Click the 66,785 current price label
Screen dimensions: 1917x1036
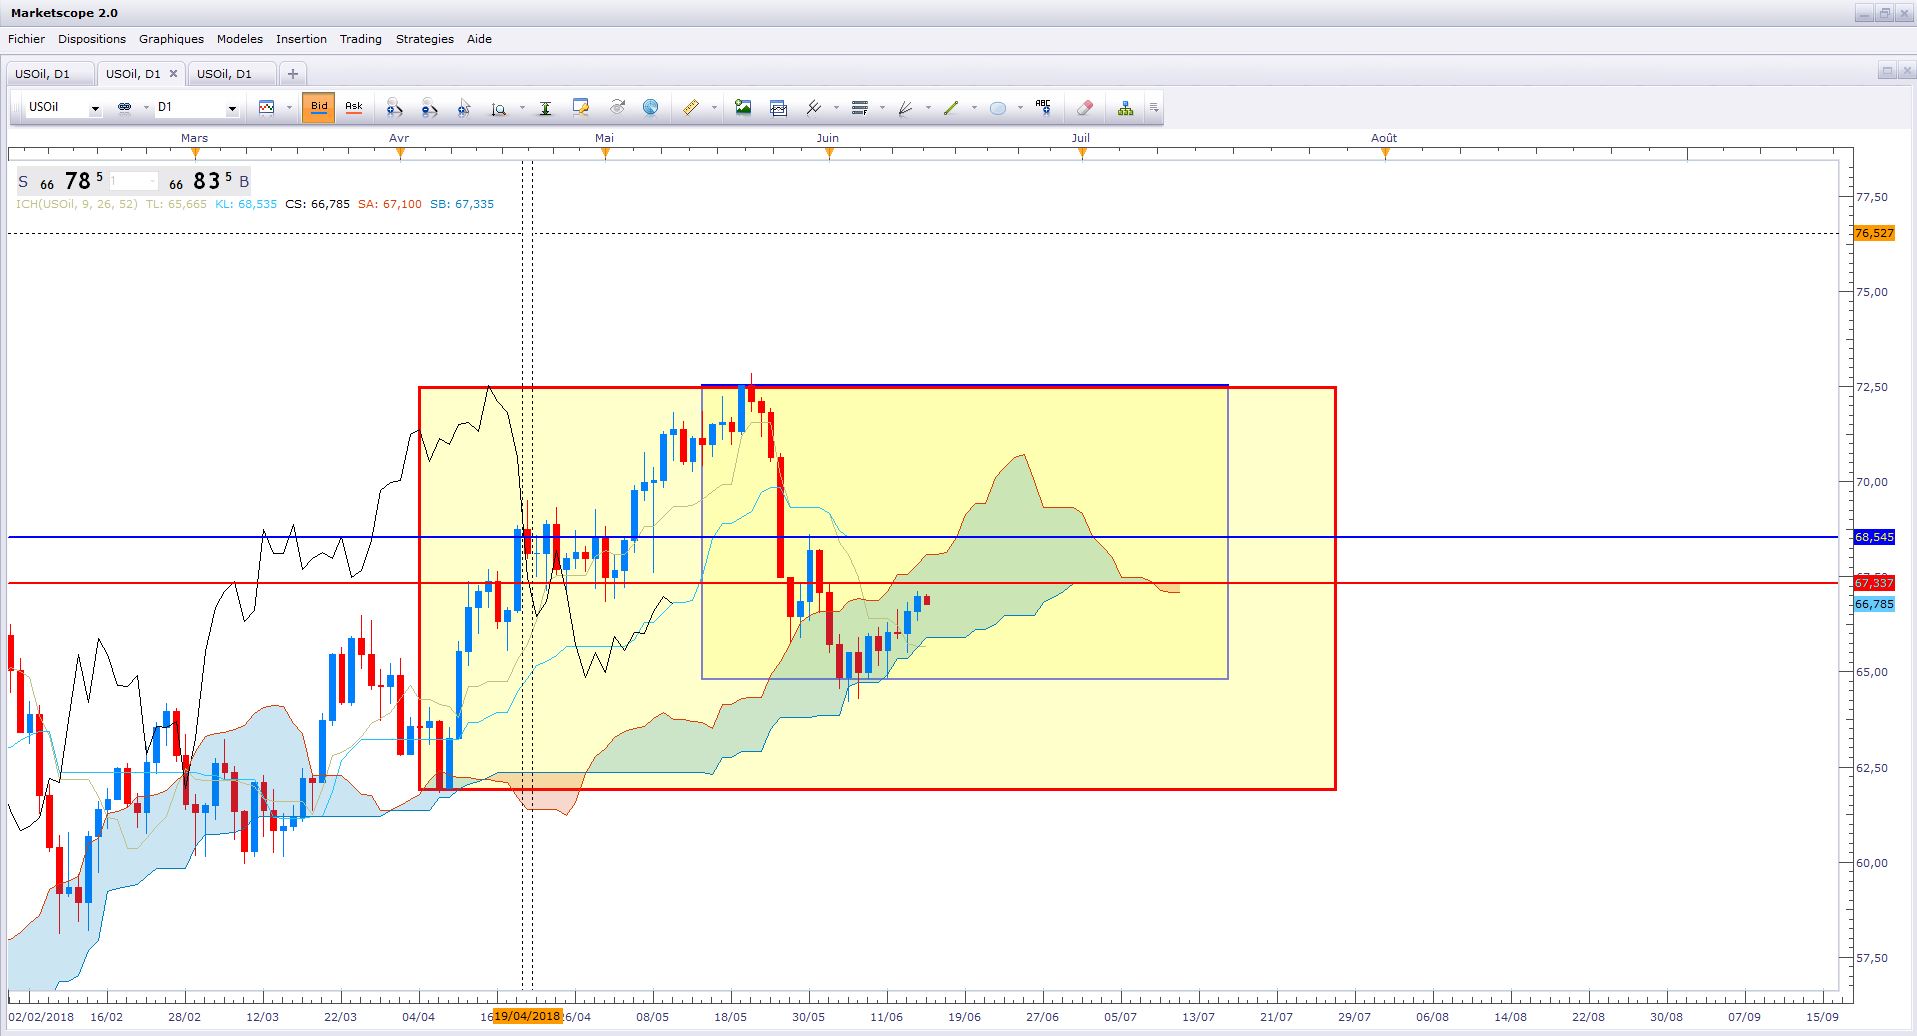coord(1874,604)
